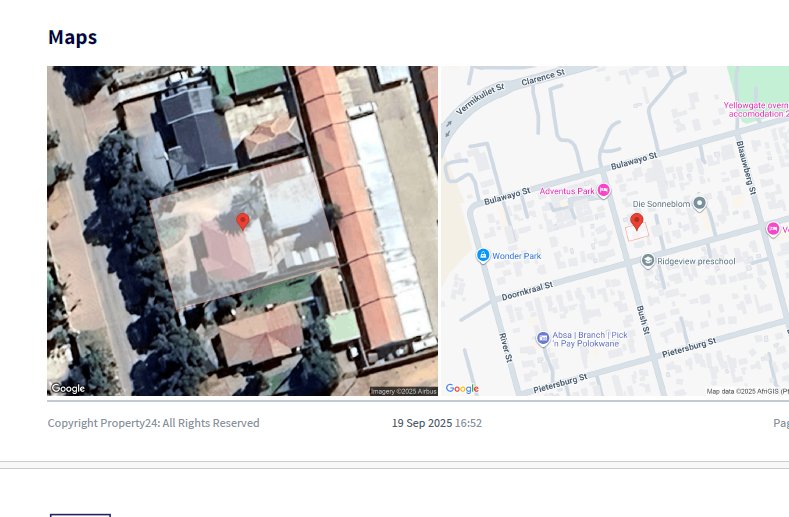
Task: Click the Copyright Property24 footer text
Action: (x=153, y=423)
